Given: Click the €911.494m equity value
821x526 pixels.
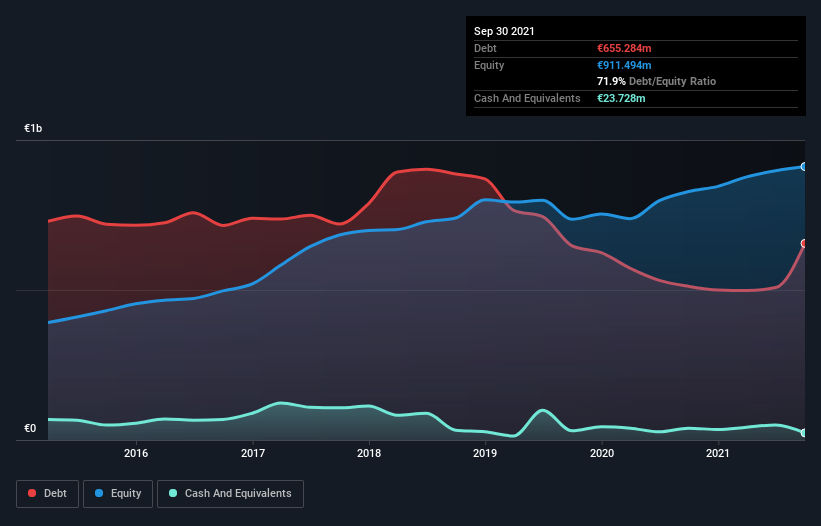Looking at the screenshot, I should tap(624, 65).
